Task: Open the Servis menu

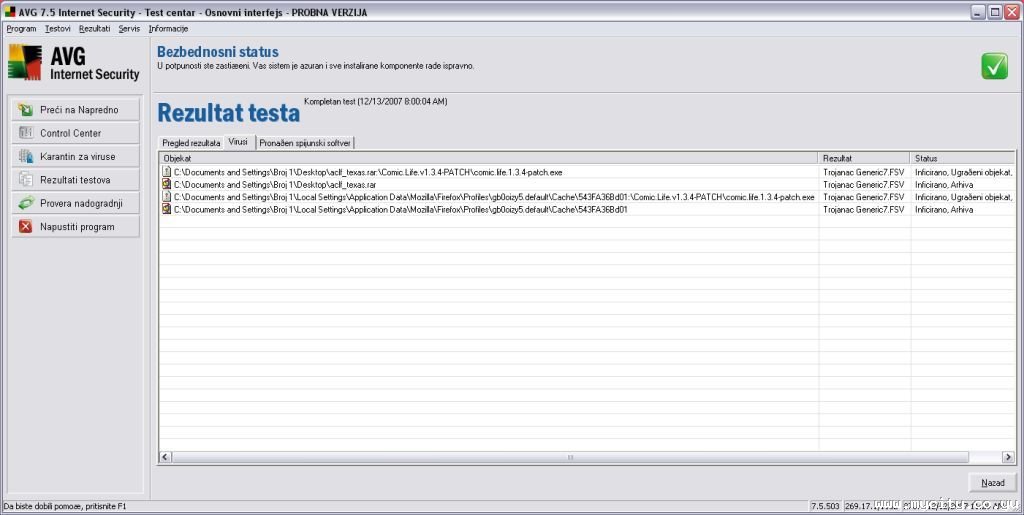Action: coord(129,29)
